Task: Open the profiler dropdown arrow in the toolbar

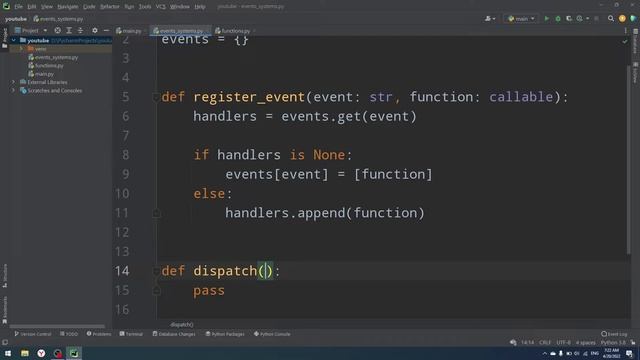Action: [x=588, y=19]
